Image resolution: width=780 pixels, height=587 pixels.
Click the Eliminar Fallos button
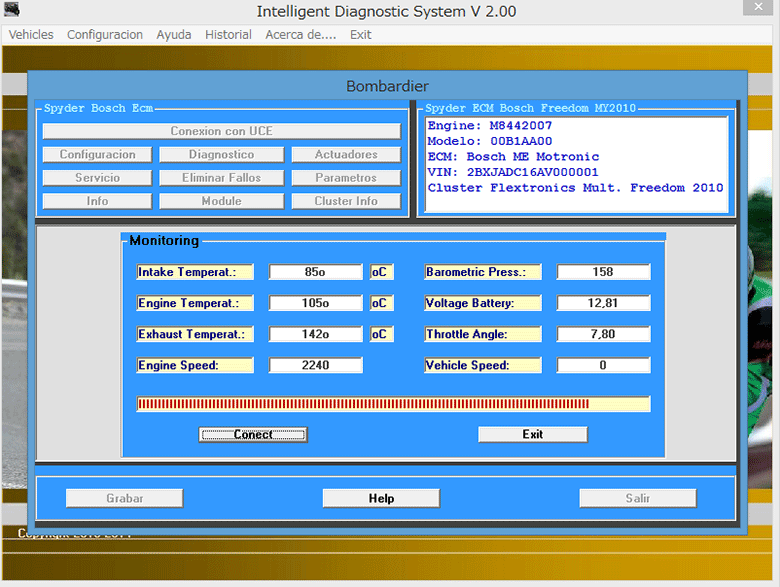221,178
